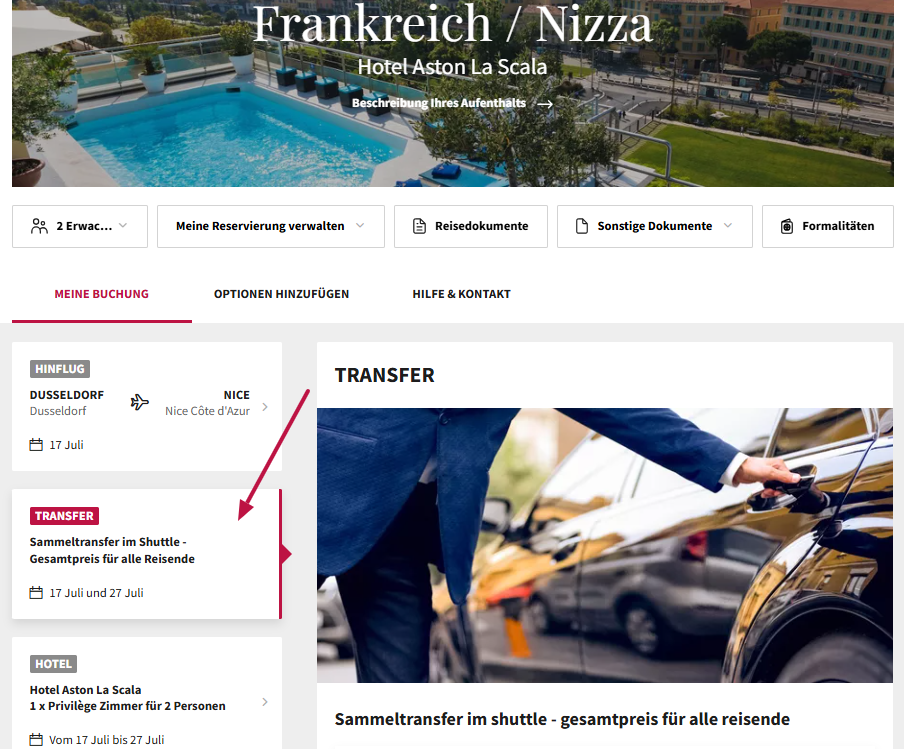Image resolution: width=904 pixels, height=749 pixels.
Task: Click the calendar icon in Transfer card
Action: [x=36, y=593]
